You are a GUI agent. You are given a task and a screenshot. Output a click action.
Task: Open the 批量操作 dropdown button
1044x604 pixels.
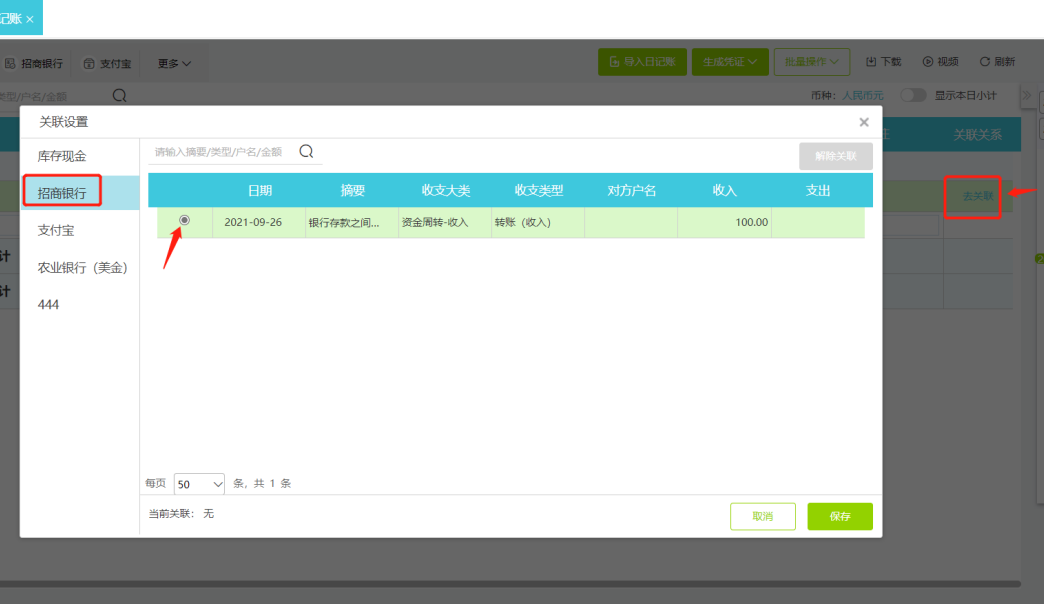[811, 62]
